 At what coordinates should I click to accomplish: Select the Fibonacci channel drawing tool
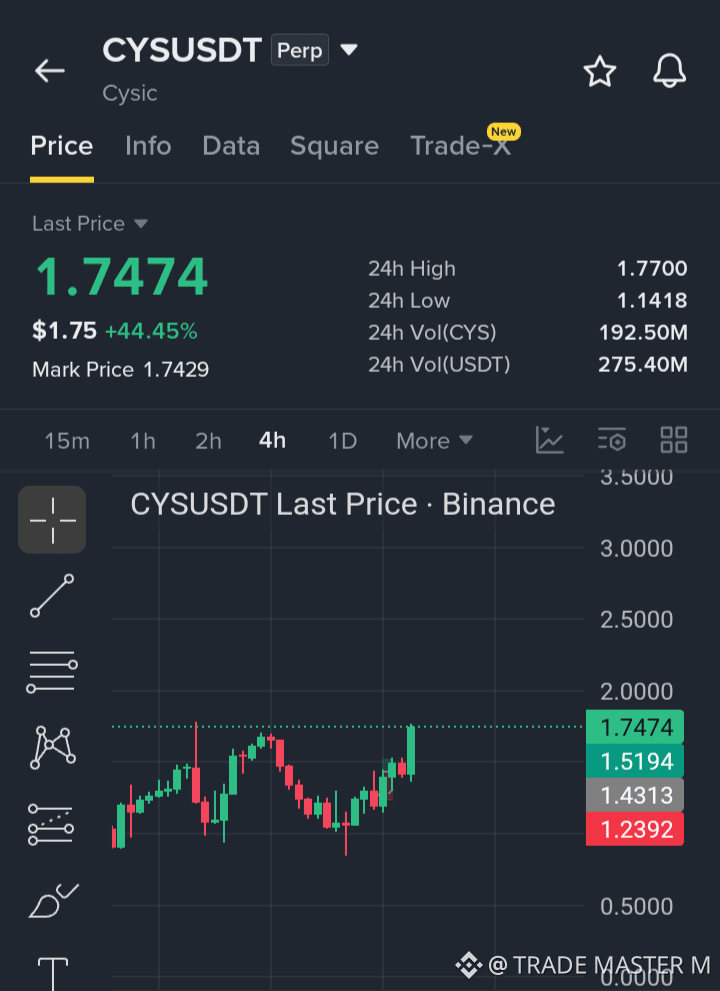pos(51,825)
